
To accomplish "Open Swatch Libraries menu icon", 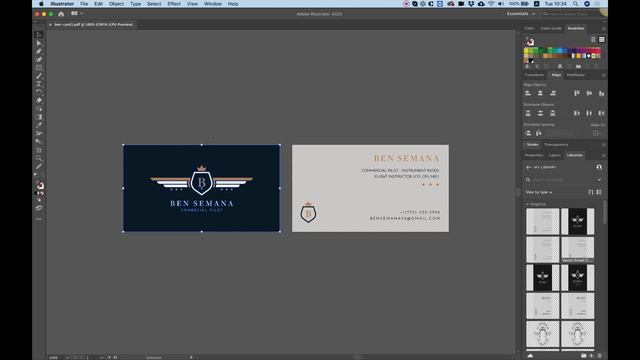I will click(x=527, y=66).
